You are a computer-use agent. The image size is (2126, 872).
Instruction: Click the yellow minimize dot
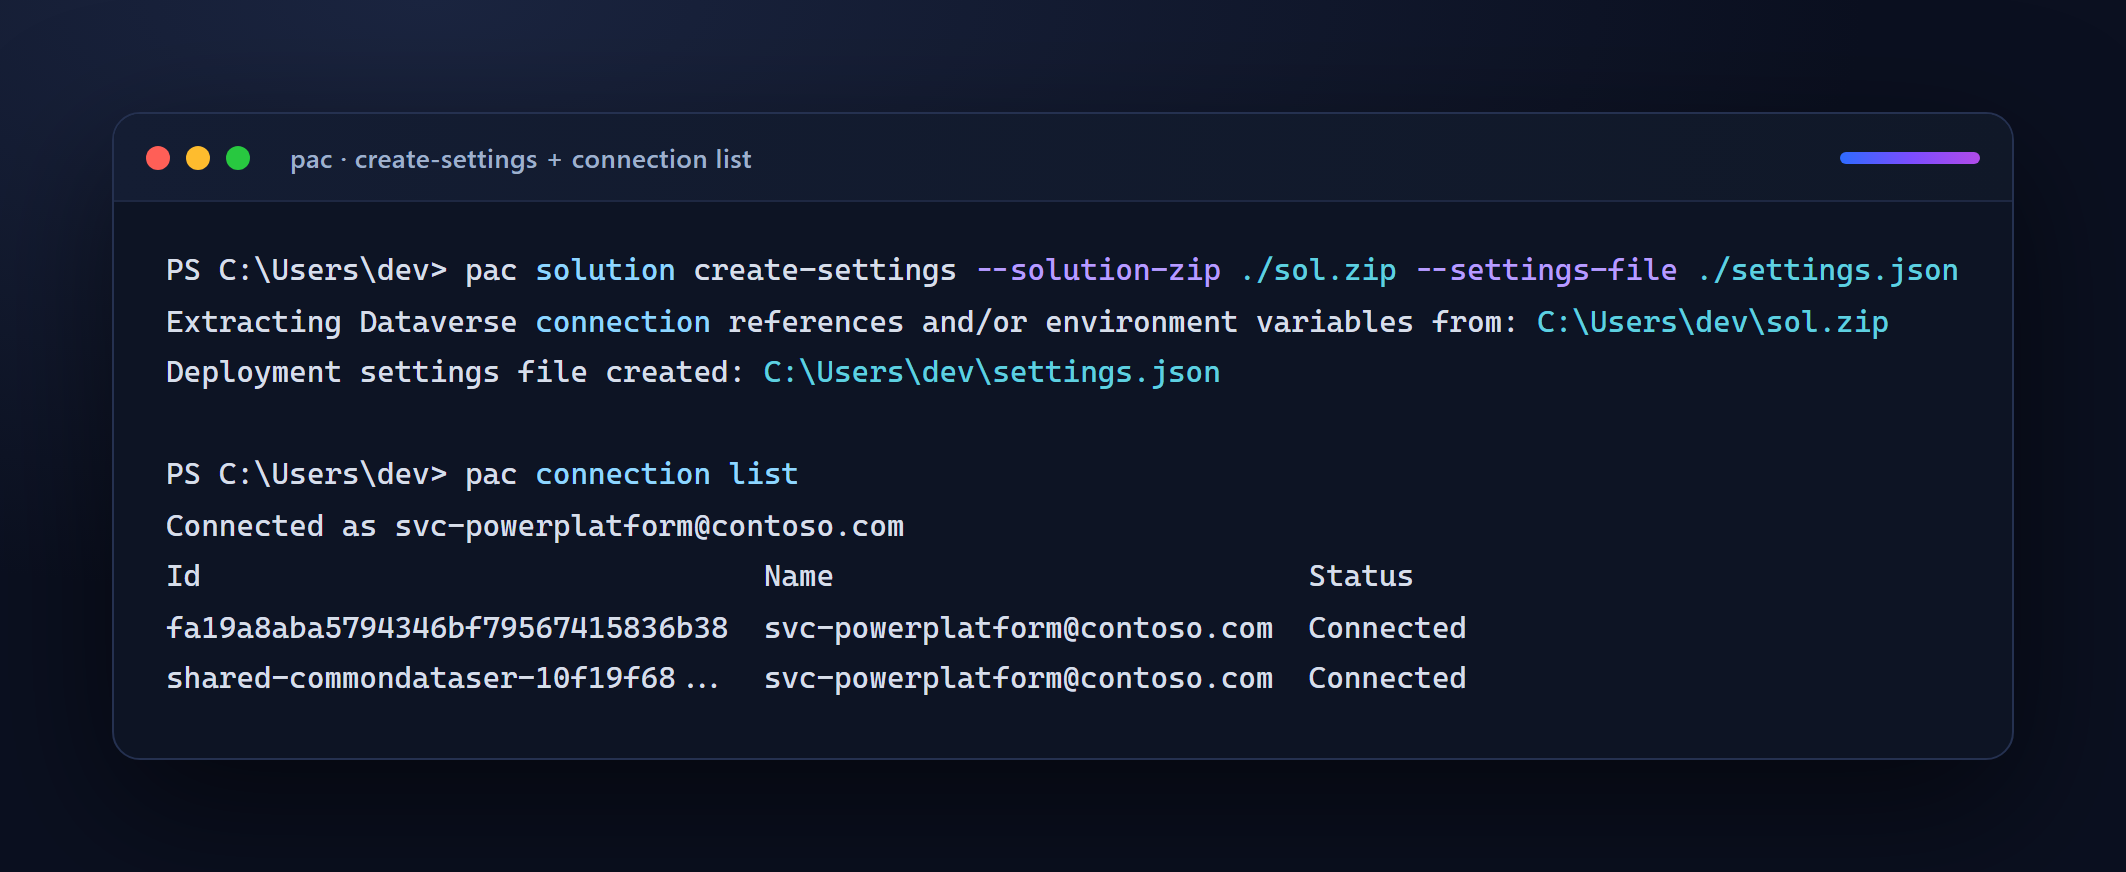point(198,158)
